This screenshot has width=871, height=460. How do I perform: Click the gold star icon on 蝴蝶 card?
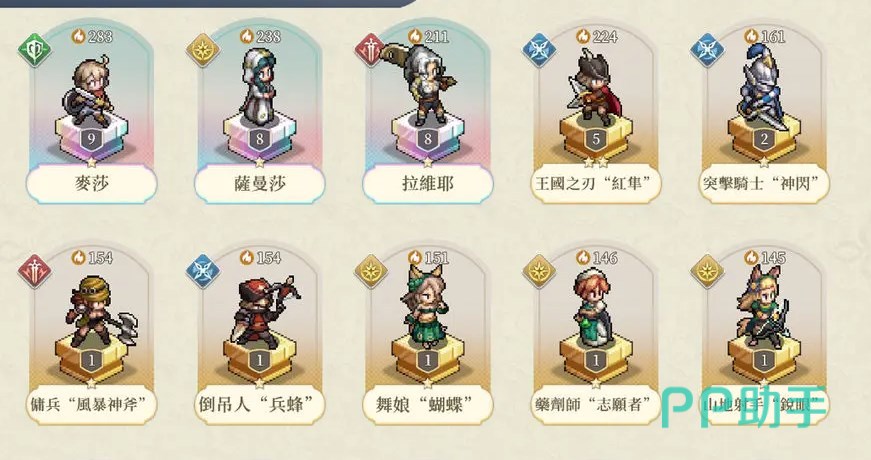point(371,271)
